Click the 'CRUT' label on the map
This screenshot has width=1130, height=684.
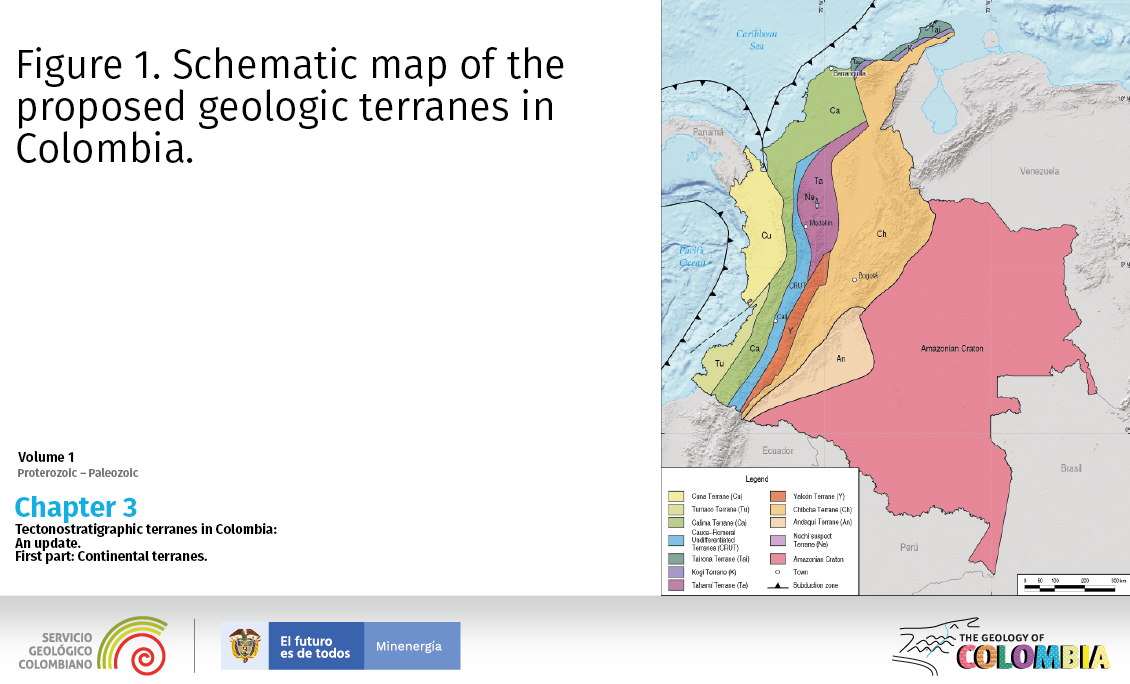[x=797, y=285]
